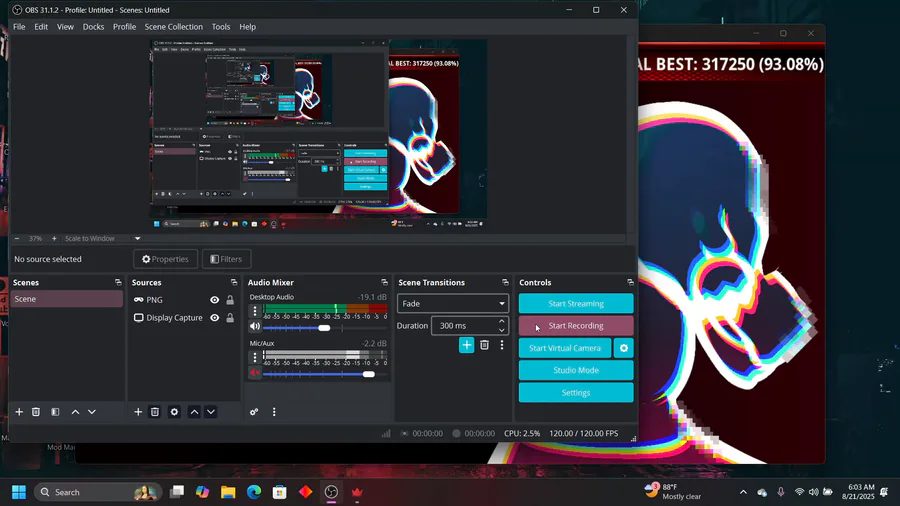900x506 pixels.
Task: Remove scene transition with trash icon
Action: coord(484,345)
